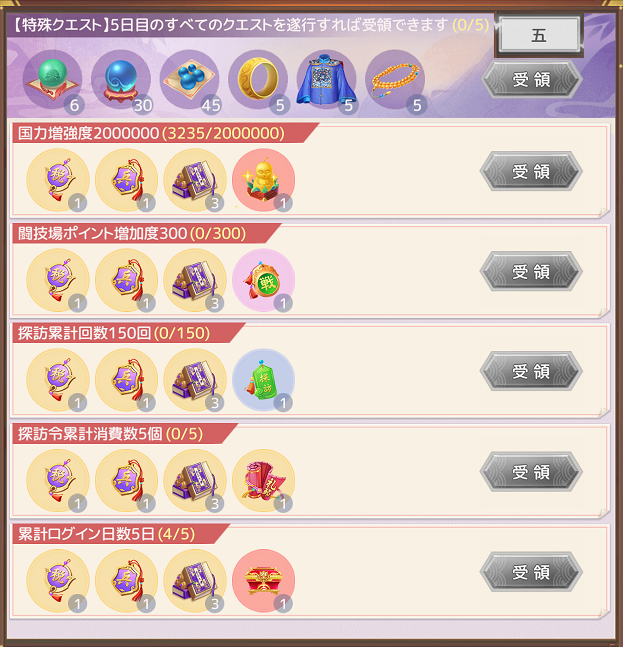Claim the special quest reward with top 受領
623x647 pixels.
(x=531, y=79)
